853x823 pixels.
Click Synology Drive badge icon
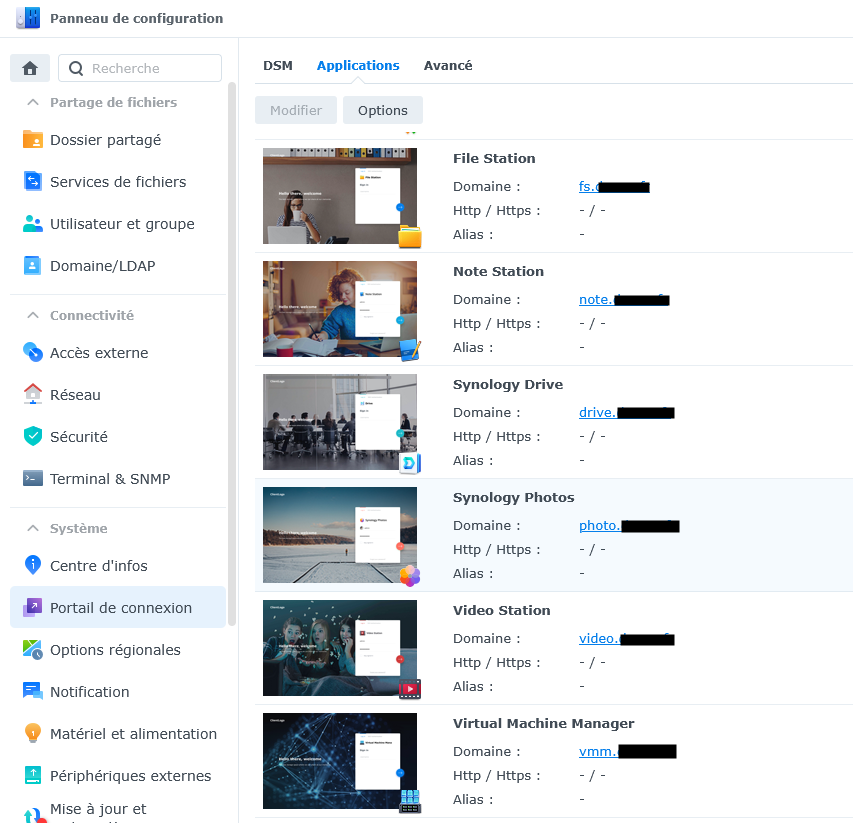click(410, 463)
